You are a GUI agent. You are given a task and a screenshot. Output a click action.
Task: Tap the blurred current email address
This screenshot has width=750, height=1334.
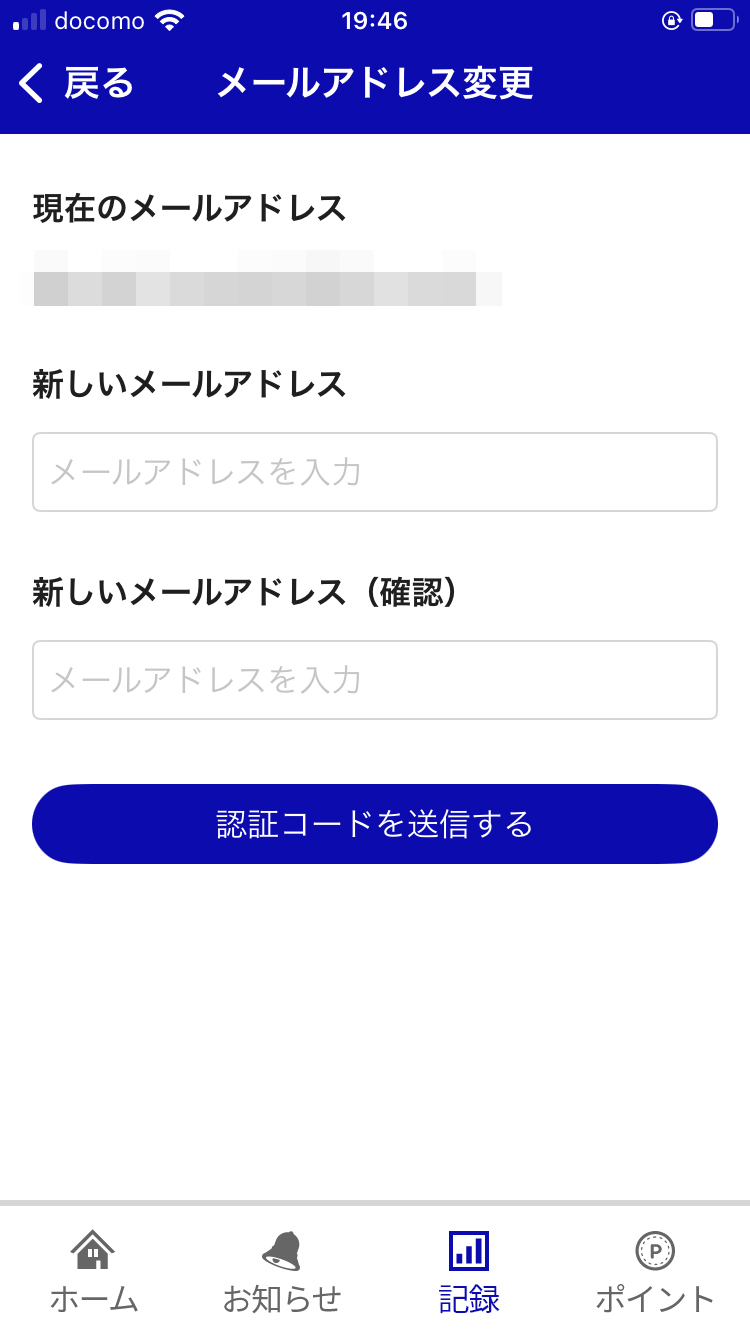260,280
